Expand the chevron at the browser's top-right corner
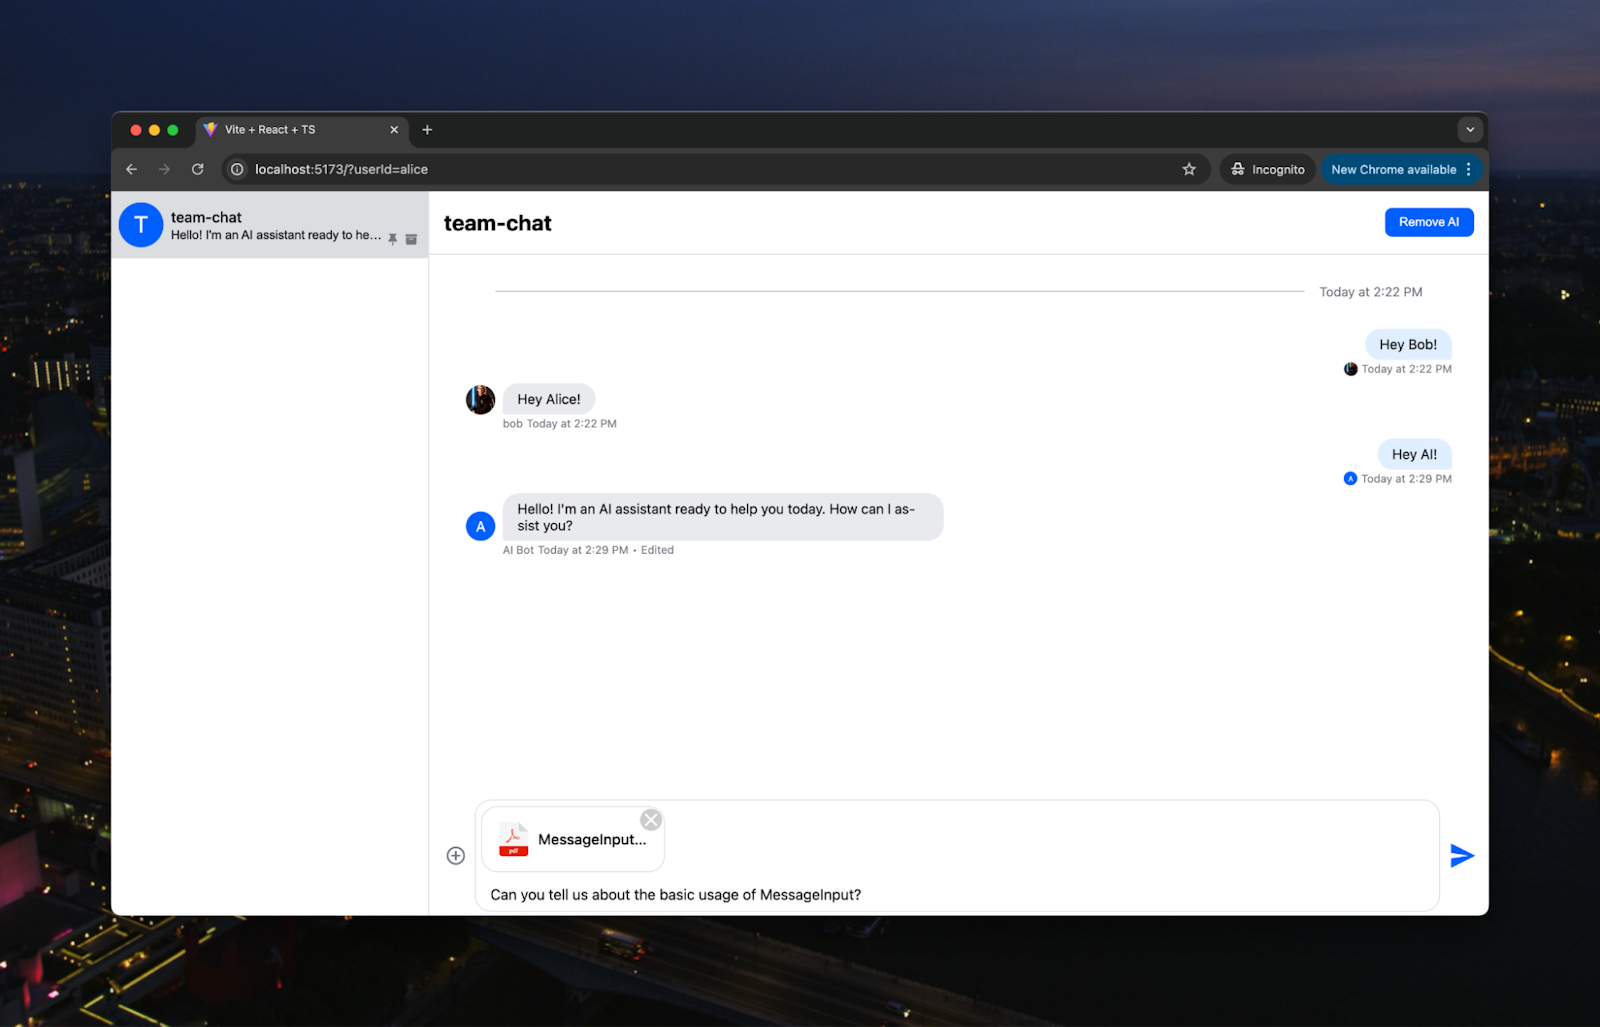 point(1470,129)
